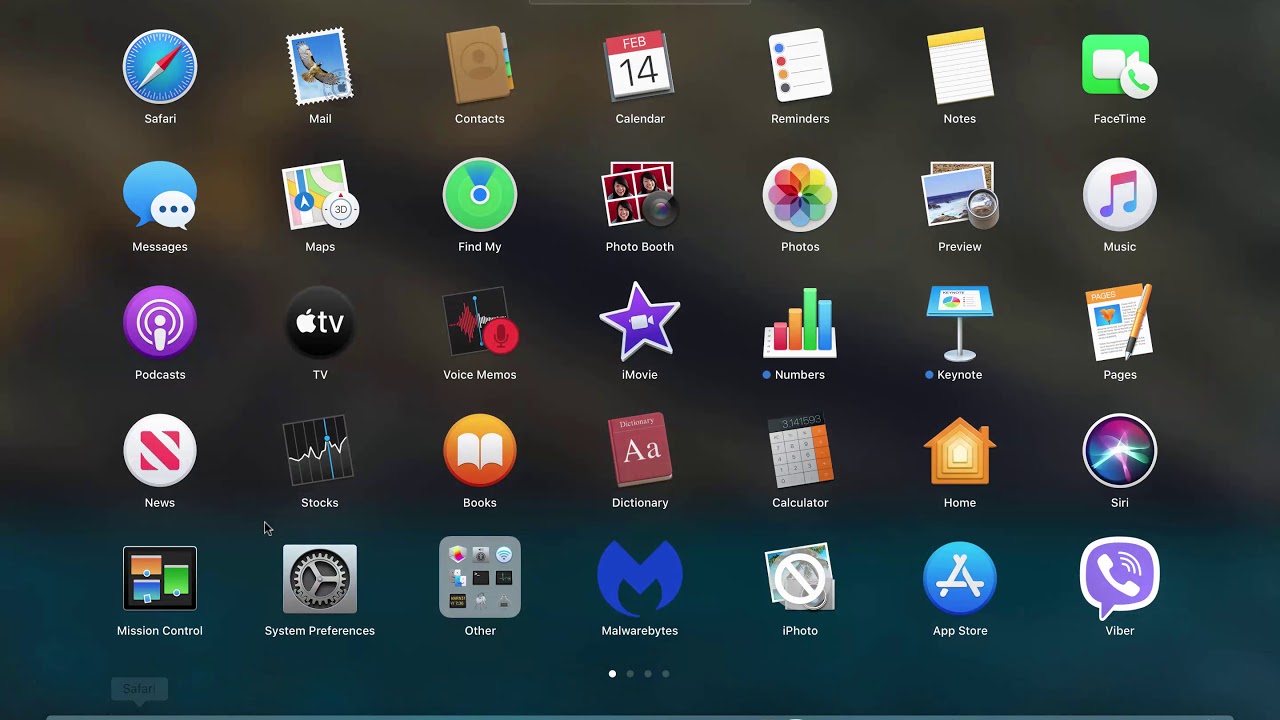Launch the Reminders app

[x=800, y=67]
